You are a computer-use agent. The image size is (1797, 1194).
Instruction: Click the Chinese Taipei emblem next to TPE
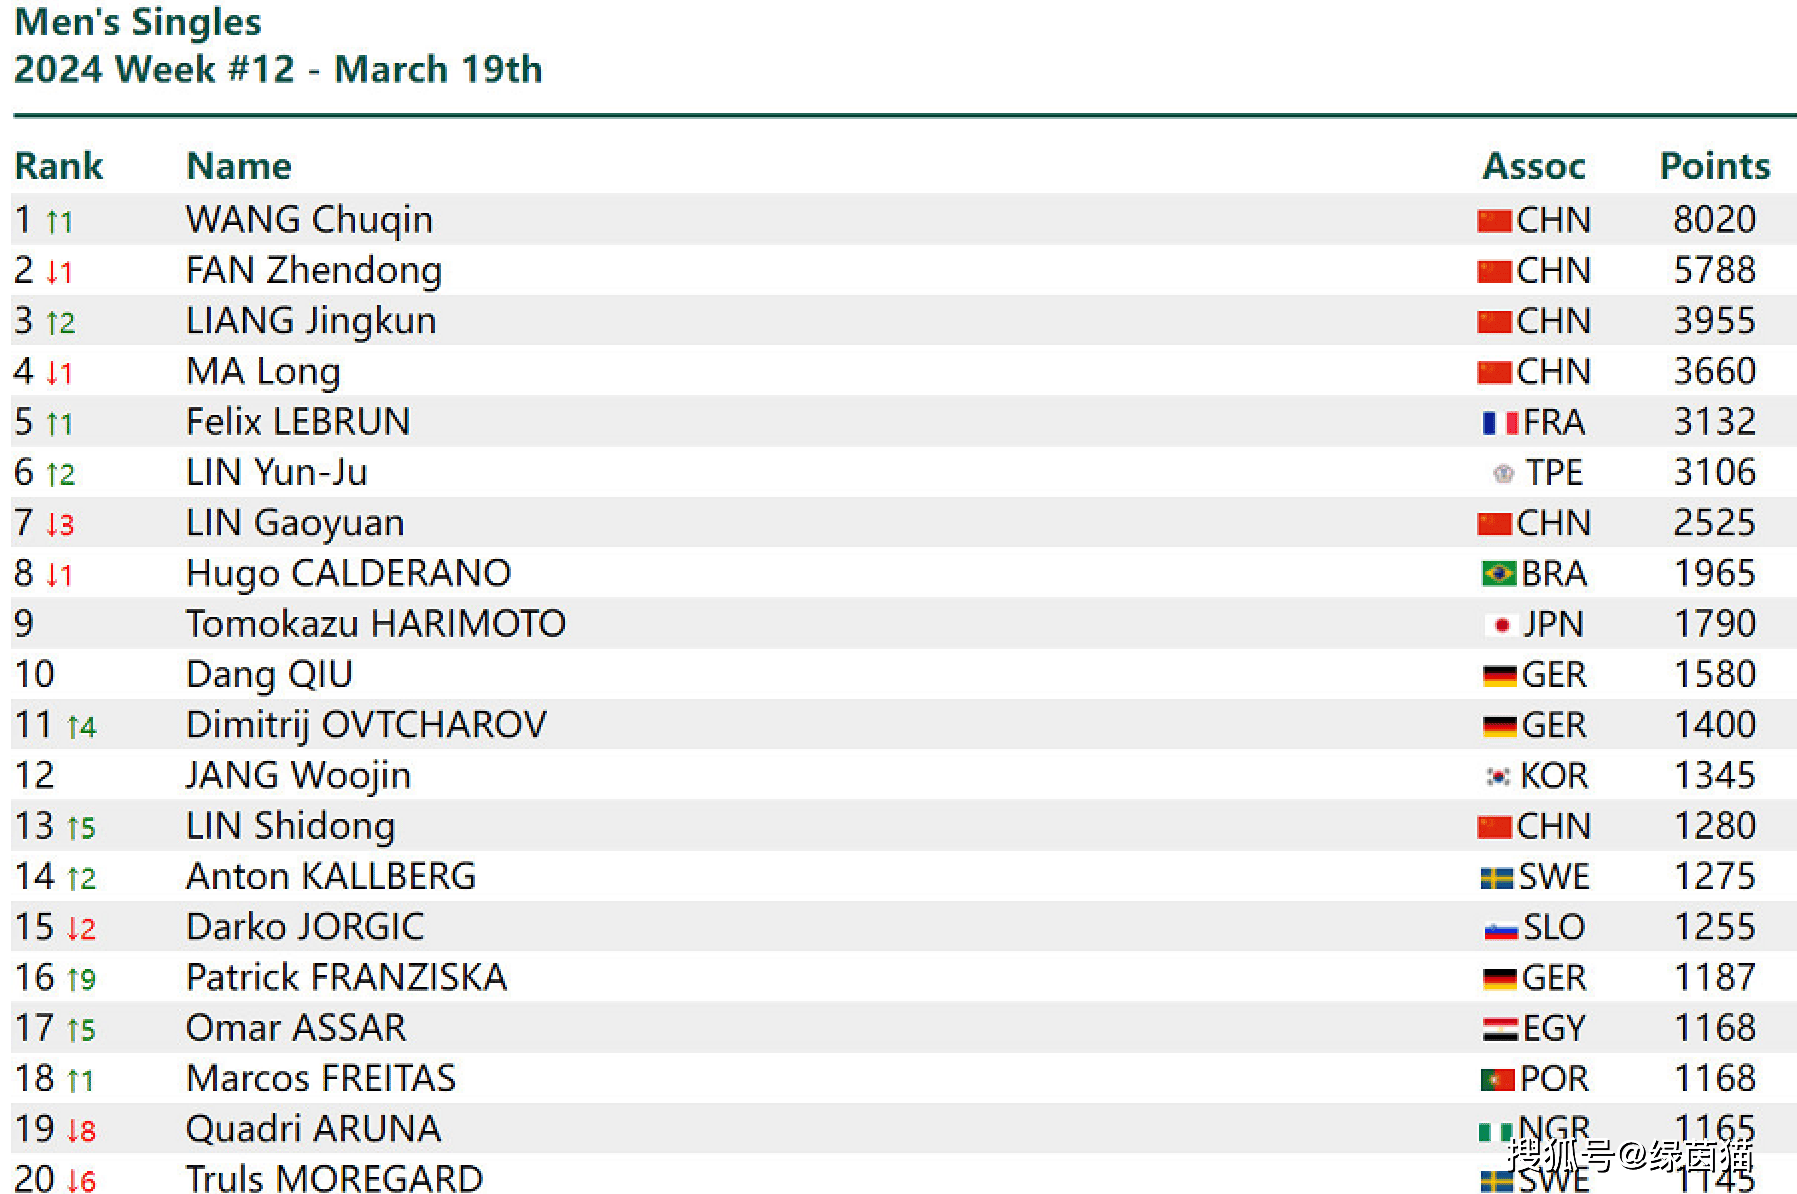(1503, 474)
